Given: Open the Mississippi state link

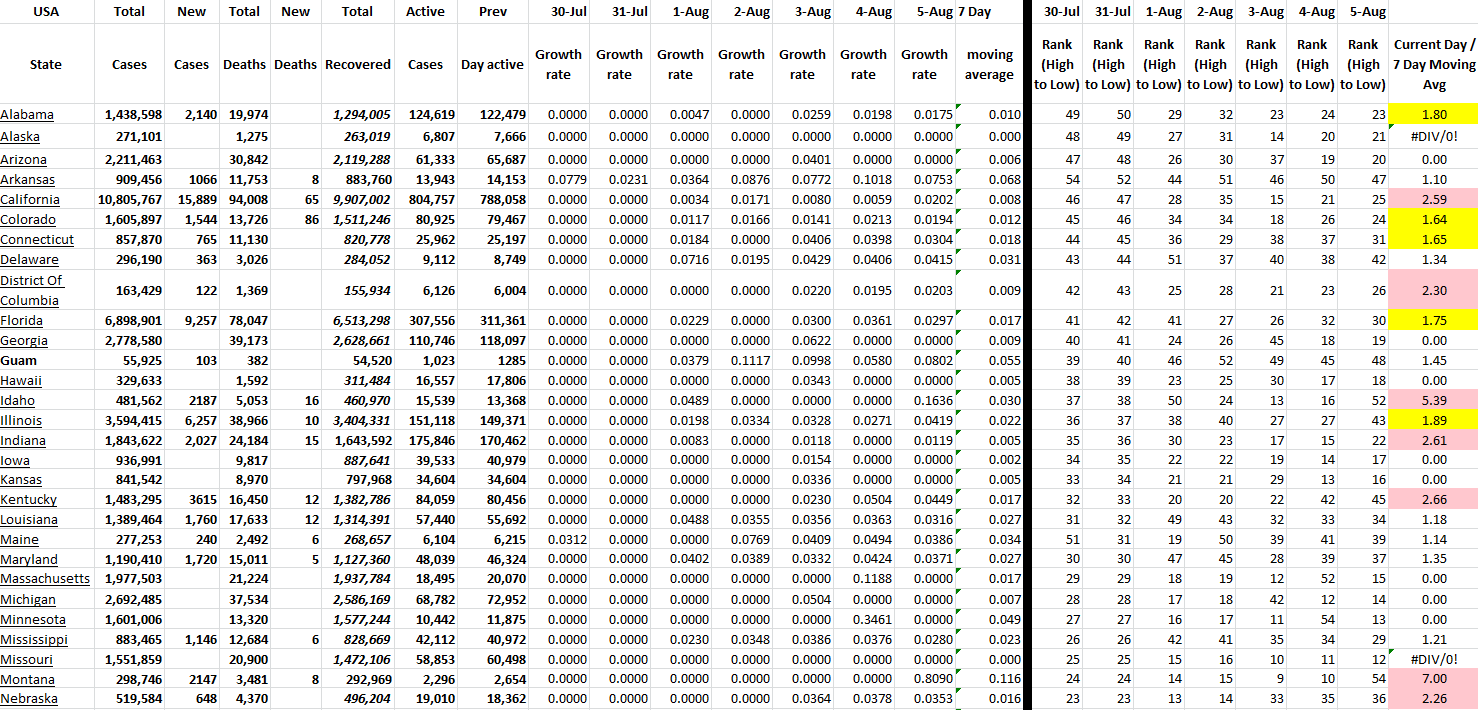Looking at the screenshot, I should pos(34,639).
